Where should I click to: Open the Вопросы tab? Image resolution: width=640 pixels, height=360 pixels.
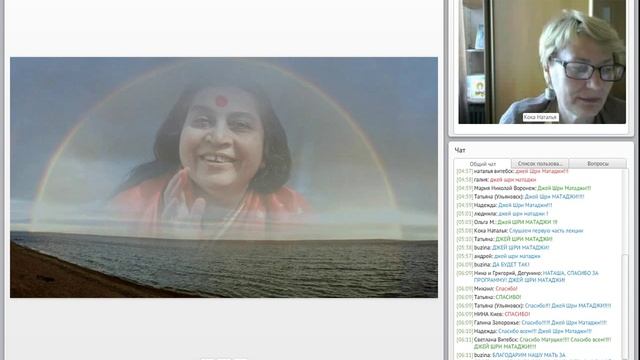click(x=598, y=164)
